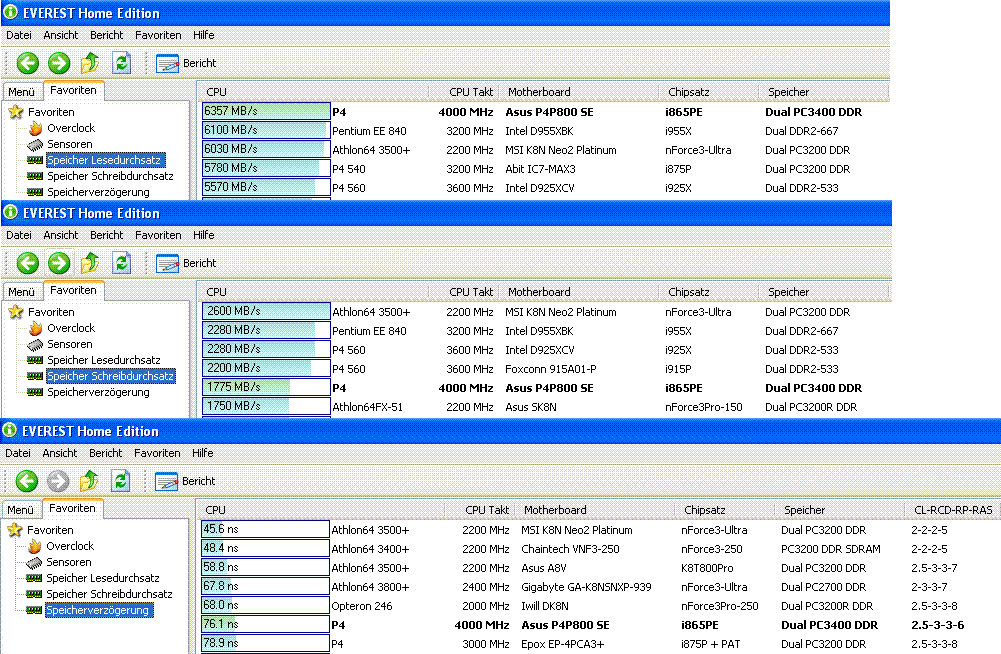Click the Favoriten star root in the bottom window

(x=40, y=530)
